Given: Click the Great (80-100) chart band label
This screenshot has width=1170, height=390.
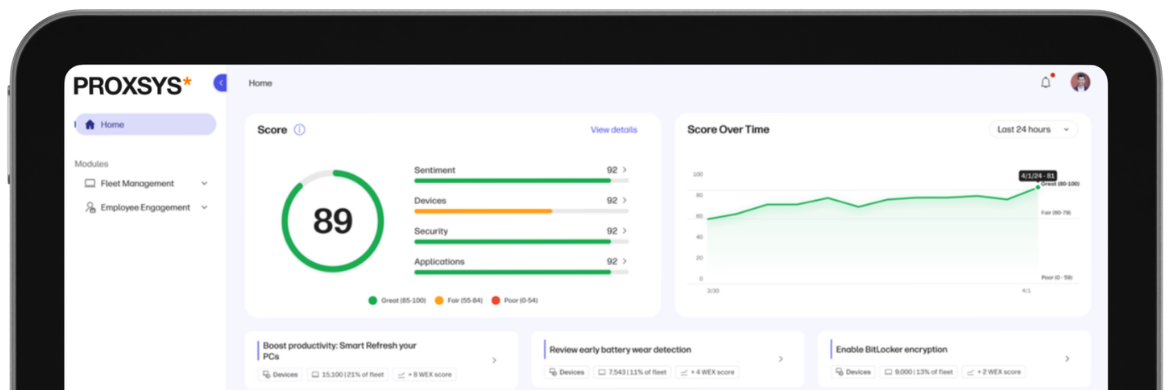Looking at the screenshot, I should tap(1060, 183).
